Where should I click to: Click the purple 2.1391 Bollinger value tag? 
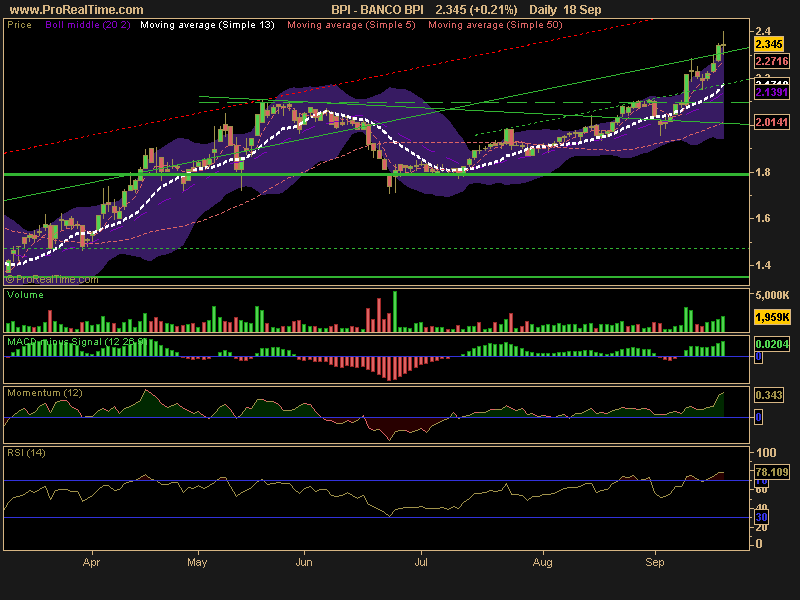[x=772, y=92]
